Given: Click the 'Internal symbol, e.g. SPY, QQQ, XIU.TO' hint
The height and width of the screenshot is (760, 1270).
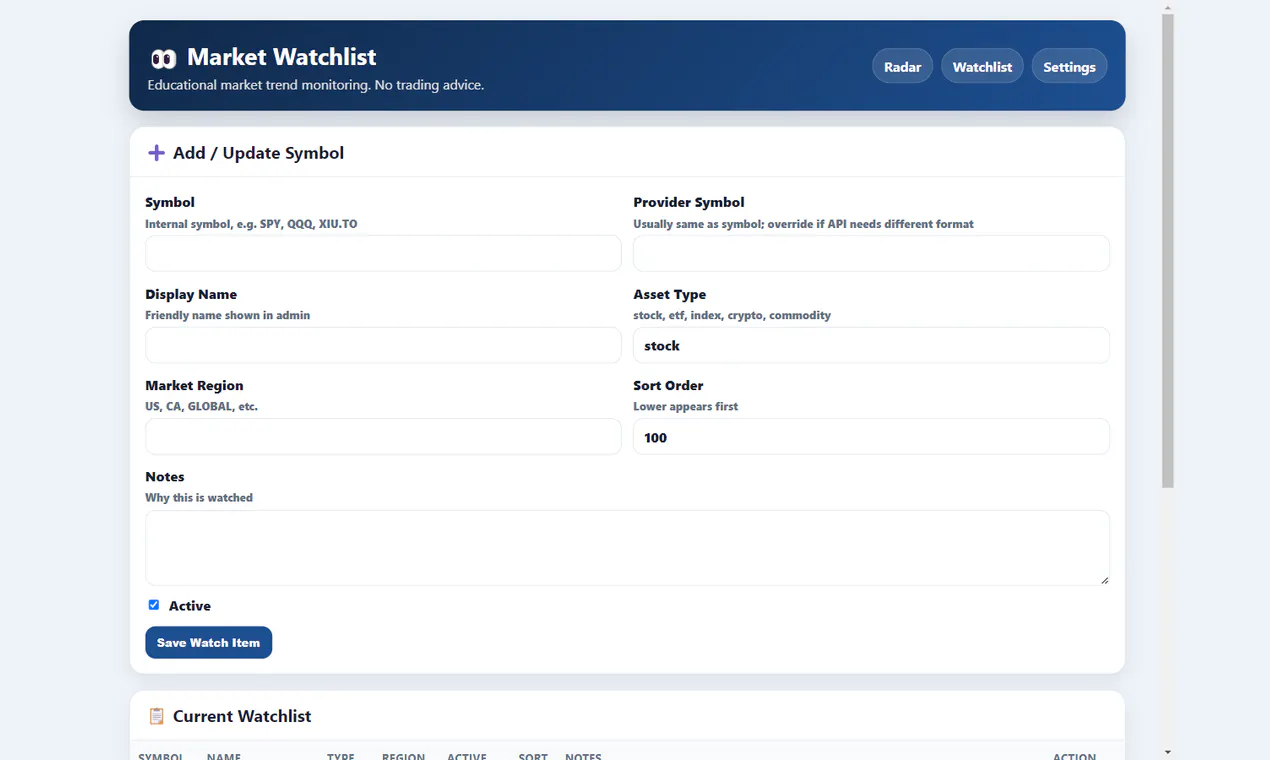Looking at the screenshot, I should (x=251, y=224).
